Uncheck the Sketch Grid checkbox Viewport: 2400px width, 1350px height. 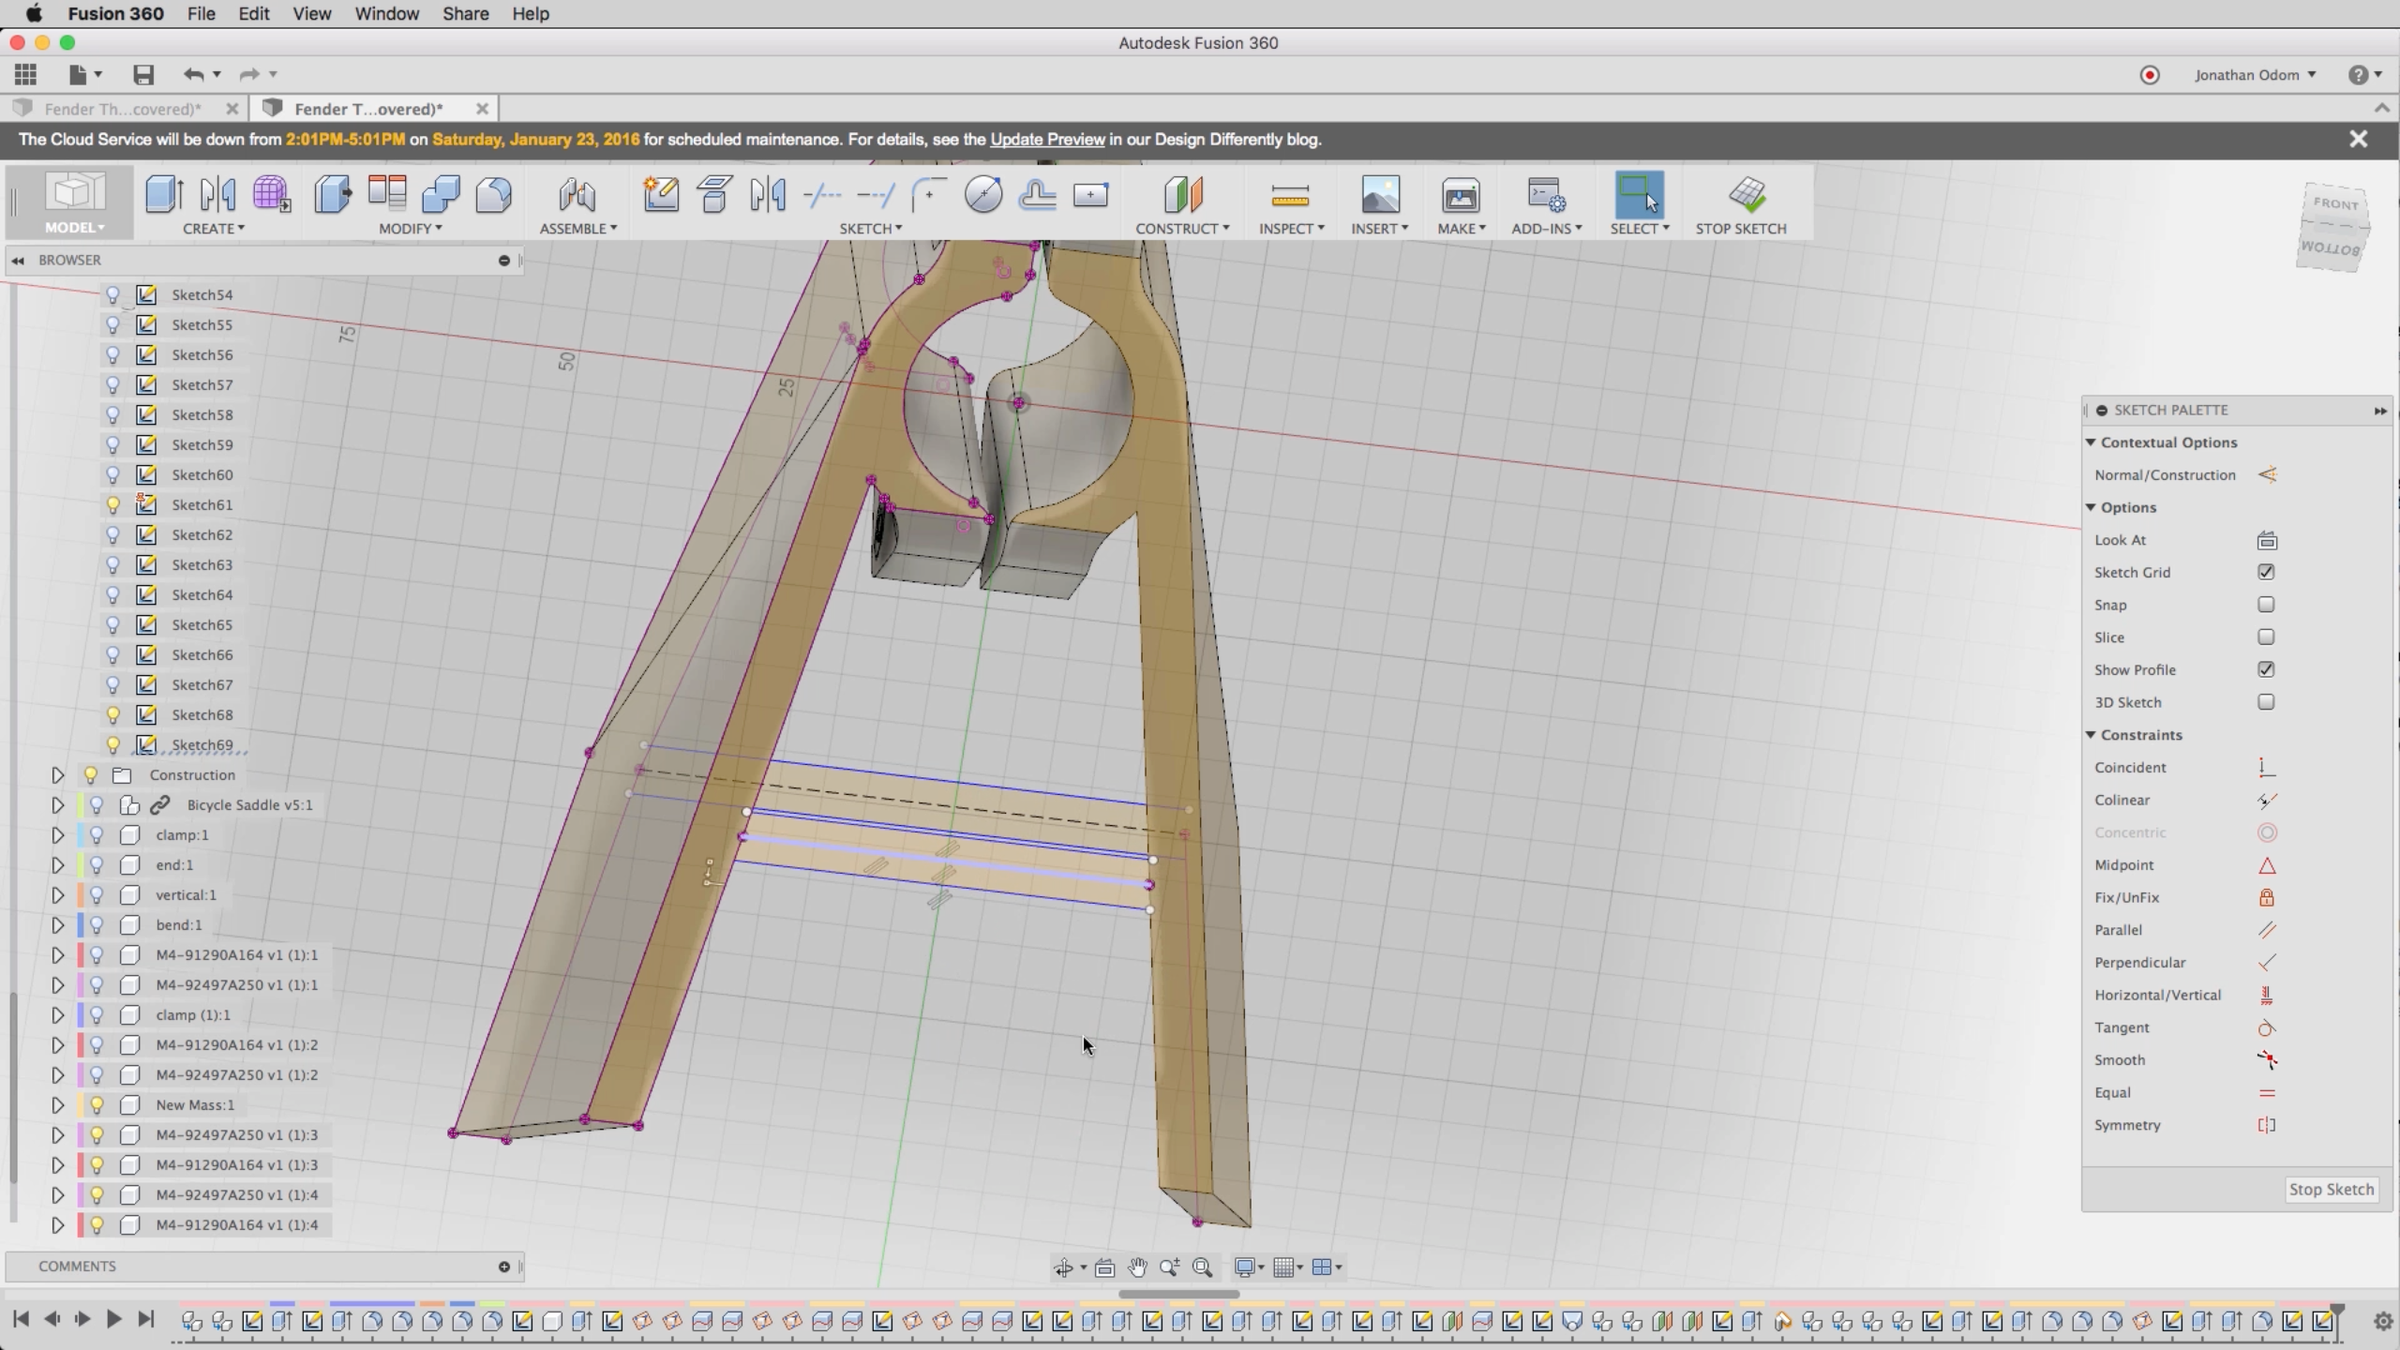pos(2266,572)
